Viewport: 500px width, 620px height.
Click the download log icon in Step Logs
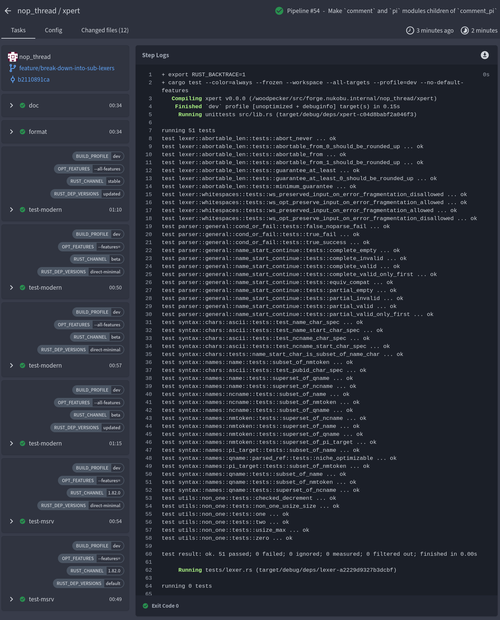[x=485, y=55]
